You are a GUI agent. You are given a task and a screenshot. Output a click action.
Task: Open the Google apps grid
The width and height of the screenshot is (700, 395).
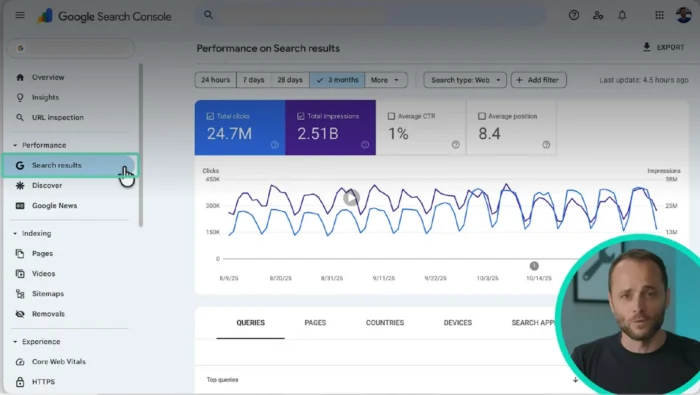(659, 15)
